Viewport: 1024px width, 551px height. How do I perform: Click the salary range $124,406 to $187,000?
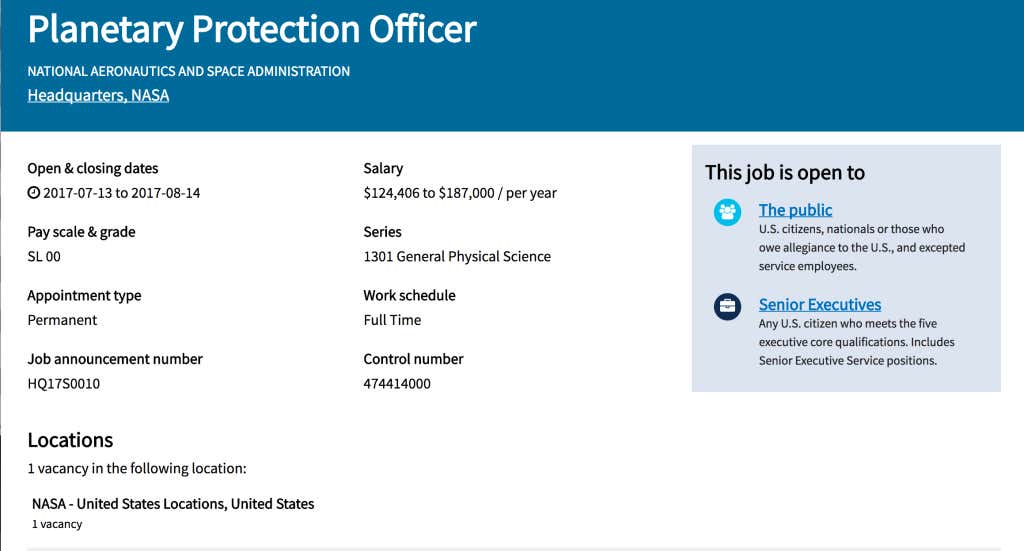click(x=460, y=193)
